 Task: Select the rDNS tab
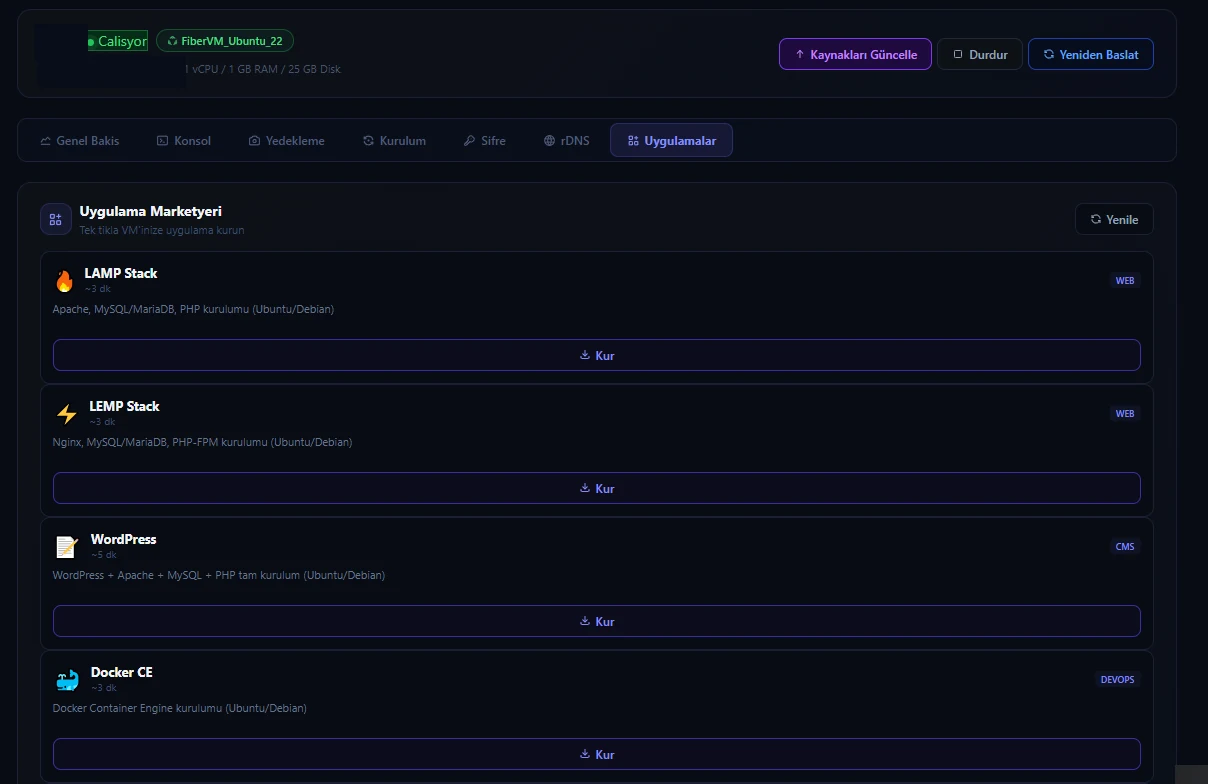pyautogui.click(x=567, y=141)
